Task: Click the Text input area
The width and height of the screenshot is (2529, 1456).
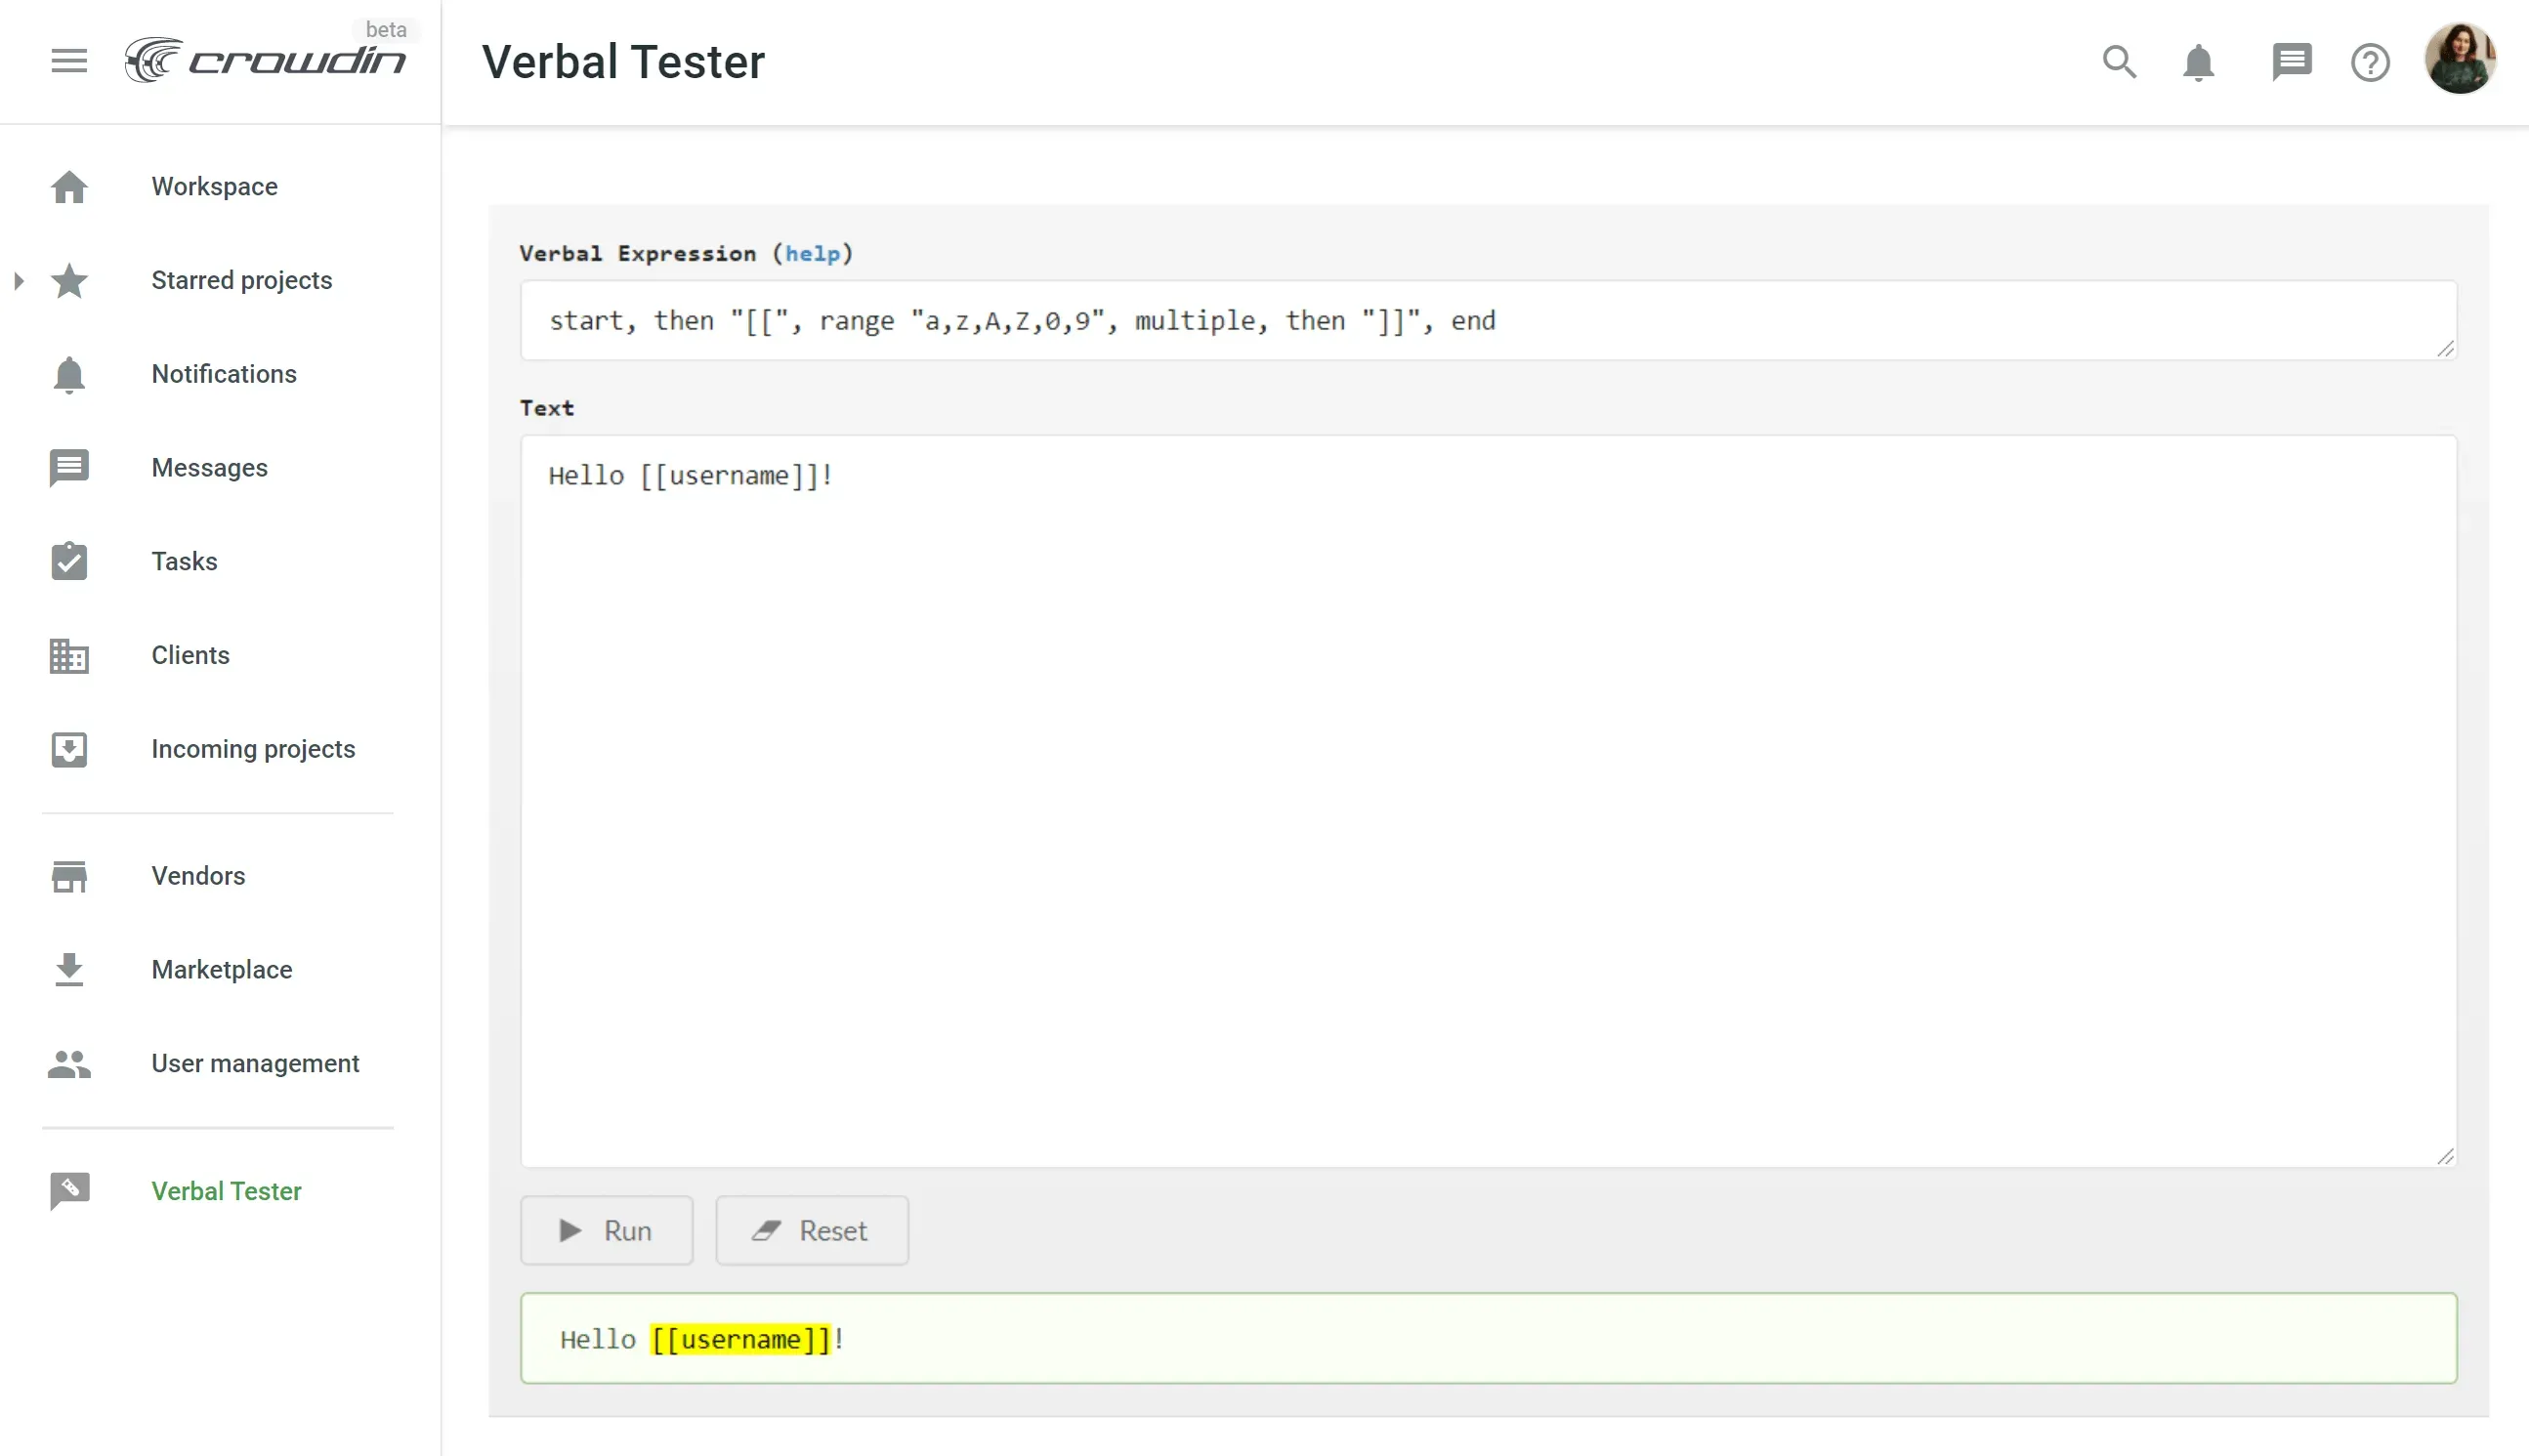Action: (1487, 800)
